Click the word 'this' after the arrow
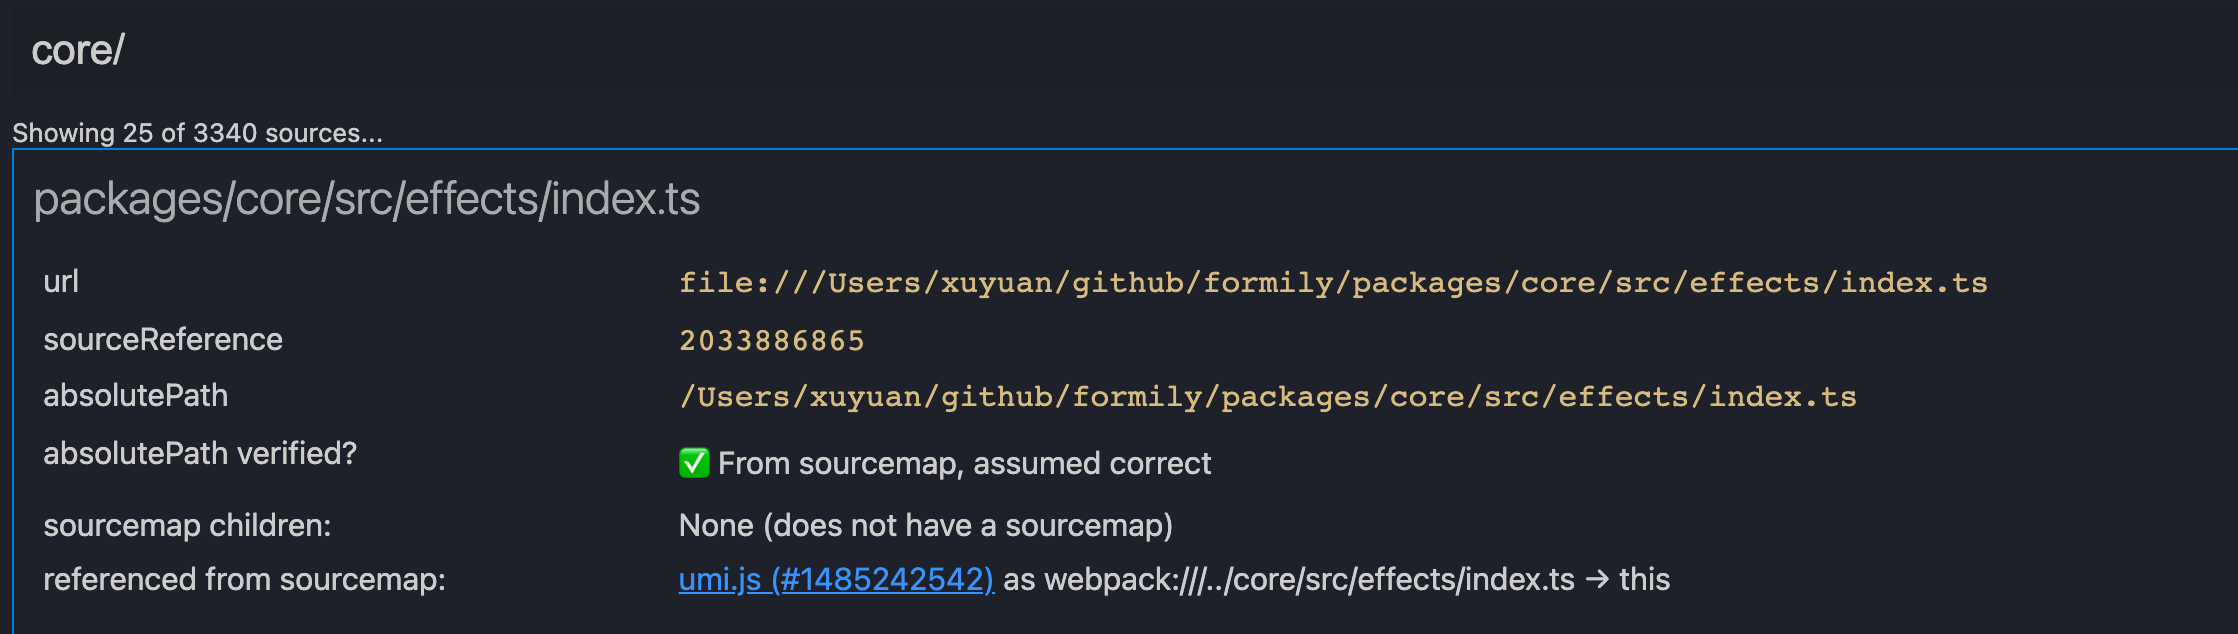 point(1644,580)
